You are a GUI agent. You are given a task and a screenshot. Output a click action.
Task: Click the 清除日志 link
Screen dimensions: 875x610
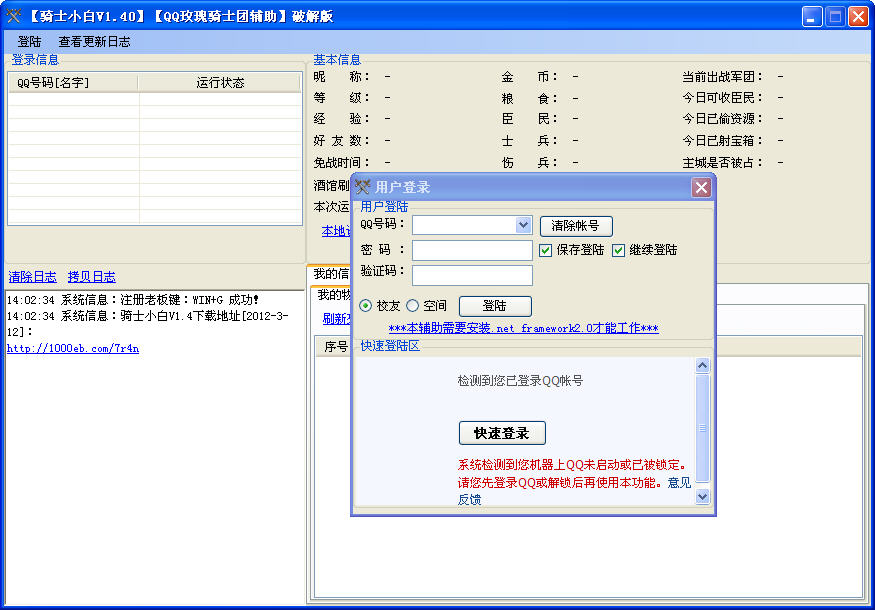(x=32, y=277)
